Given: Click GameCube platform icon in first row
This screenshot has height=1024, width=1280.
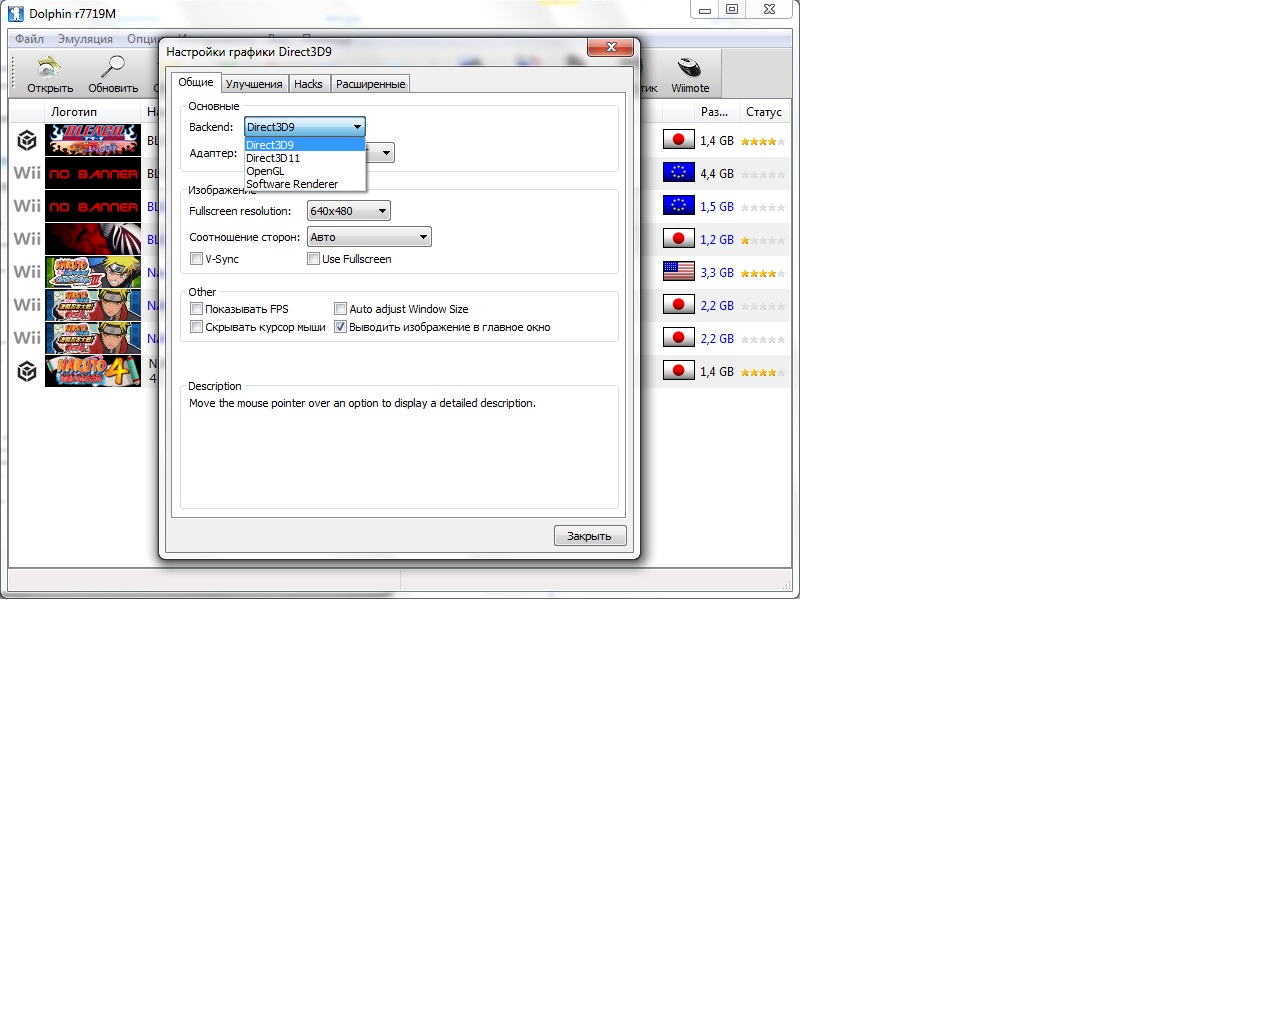Looking at the screenshot, I should 27,140.
